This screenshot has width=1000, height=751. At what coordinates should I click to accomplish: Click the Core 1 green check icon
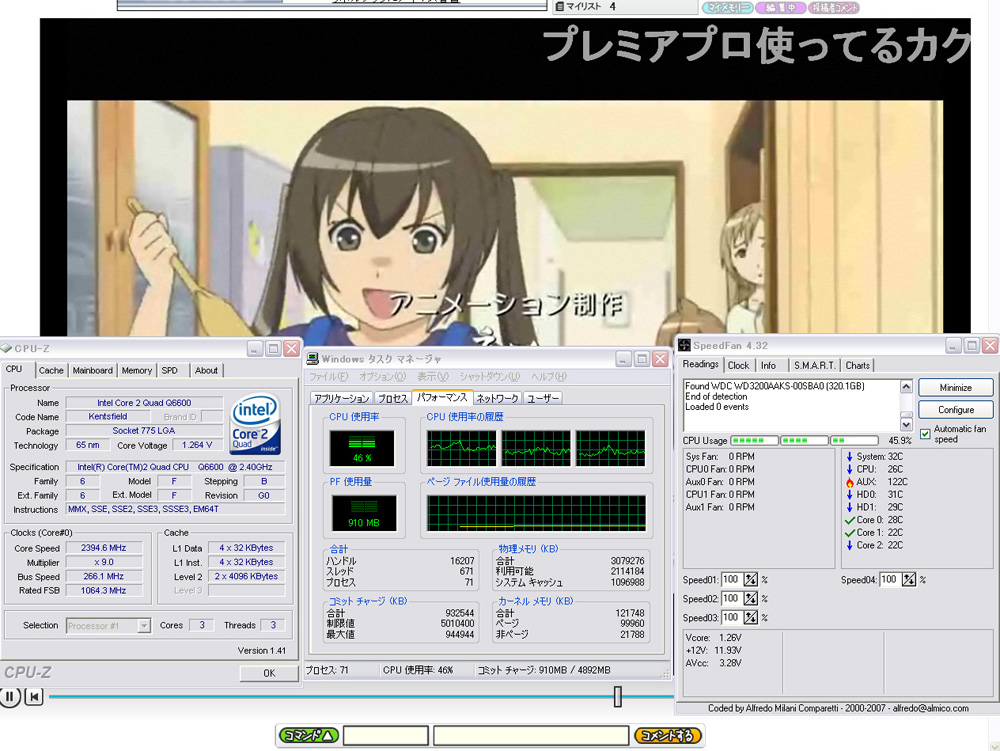pos(849,533)
